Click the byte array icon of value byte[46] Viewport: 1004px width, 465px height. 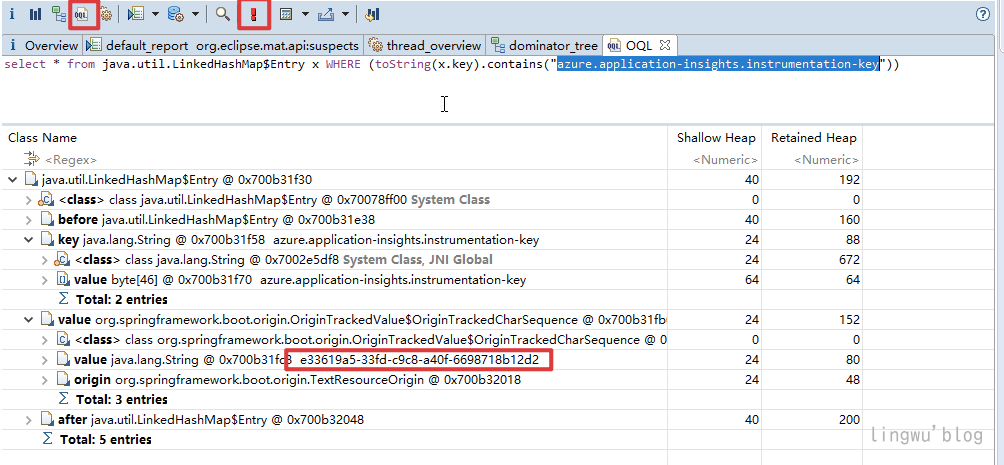63,280
